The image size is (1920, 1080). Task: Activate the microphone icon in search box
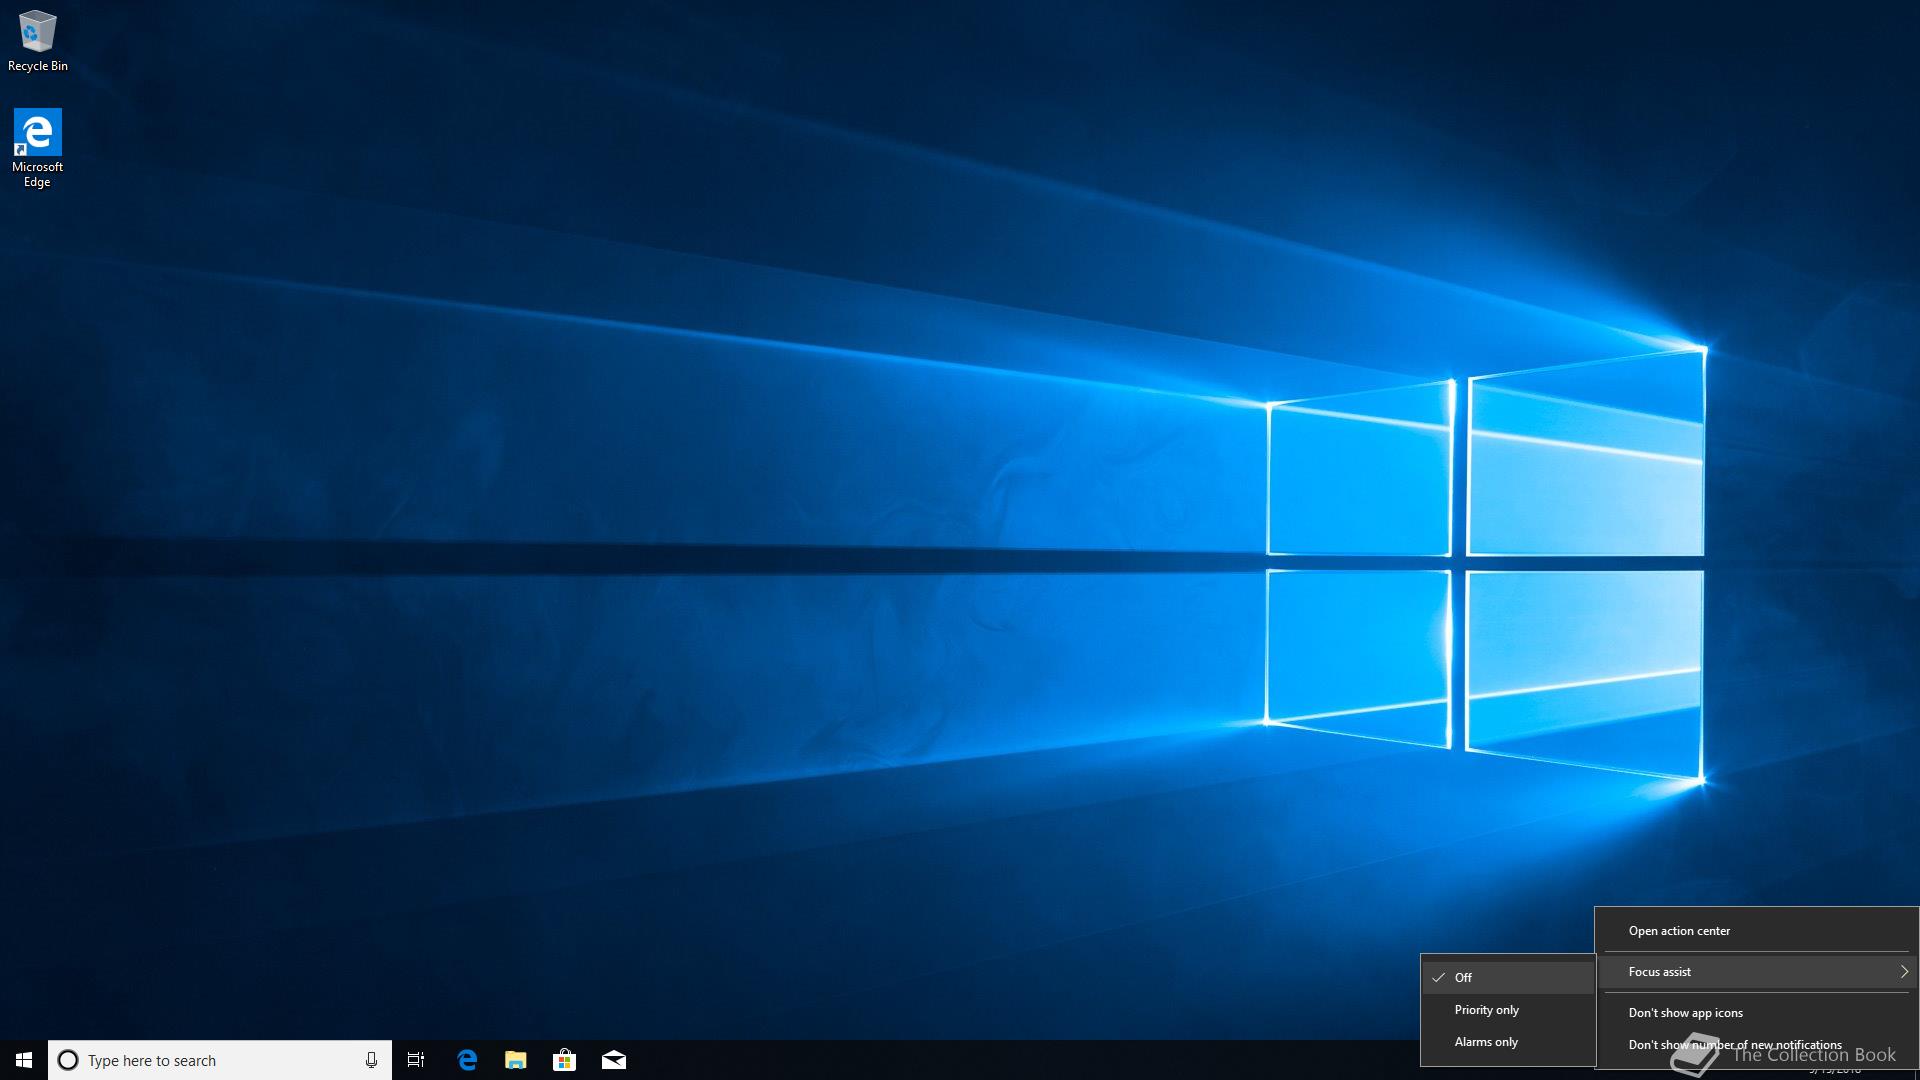pyautogui.click(x=371, y=1060)
